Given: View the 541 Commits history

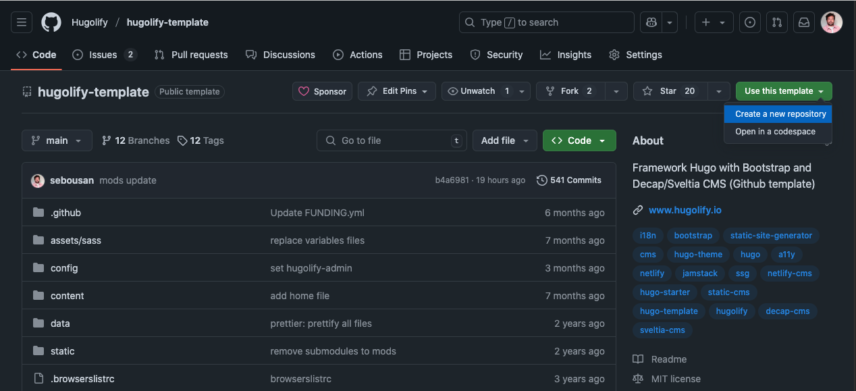Looking at the screenshot, I should [x=569, y=180].
